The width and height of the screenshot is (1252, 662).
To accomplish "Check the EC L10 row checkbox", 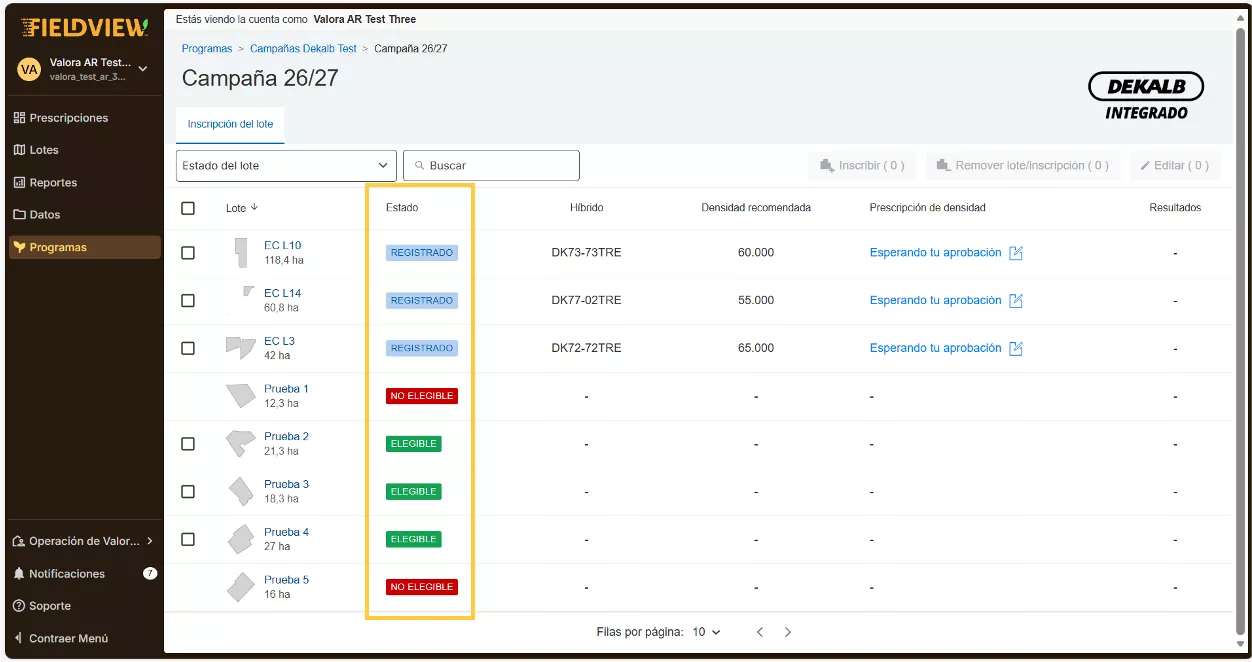I will (x=188, y=253).
